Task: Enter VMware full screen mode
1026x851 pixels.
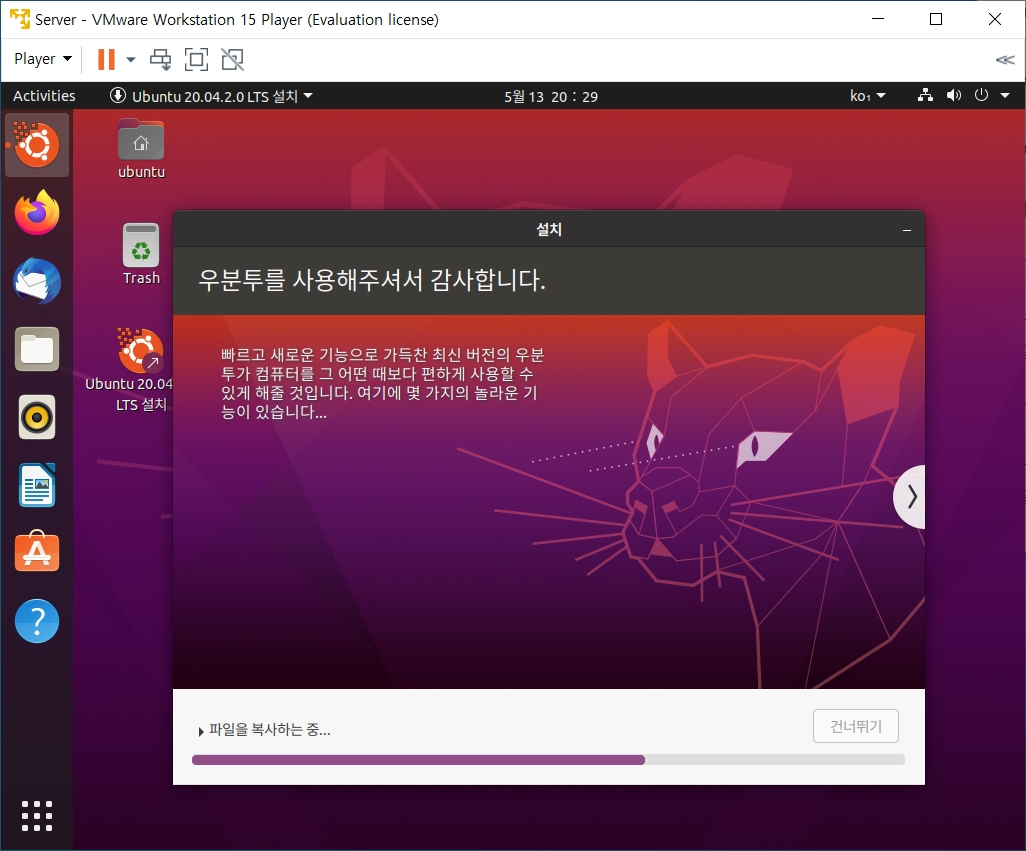Action: coord(196,60)
